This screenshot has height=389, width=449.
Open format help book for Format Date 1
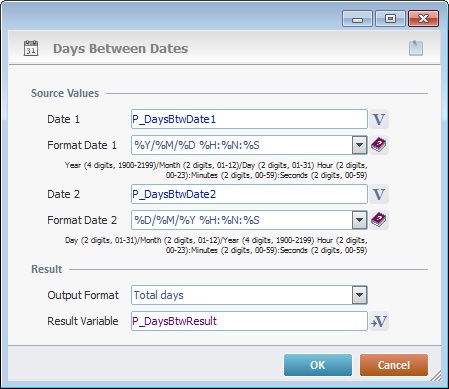click(x=379, y=145)
